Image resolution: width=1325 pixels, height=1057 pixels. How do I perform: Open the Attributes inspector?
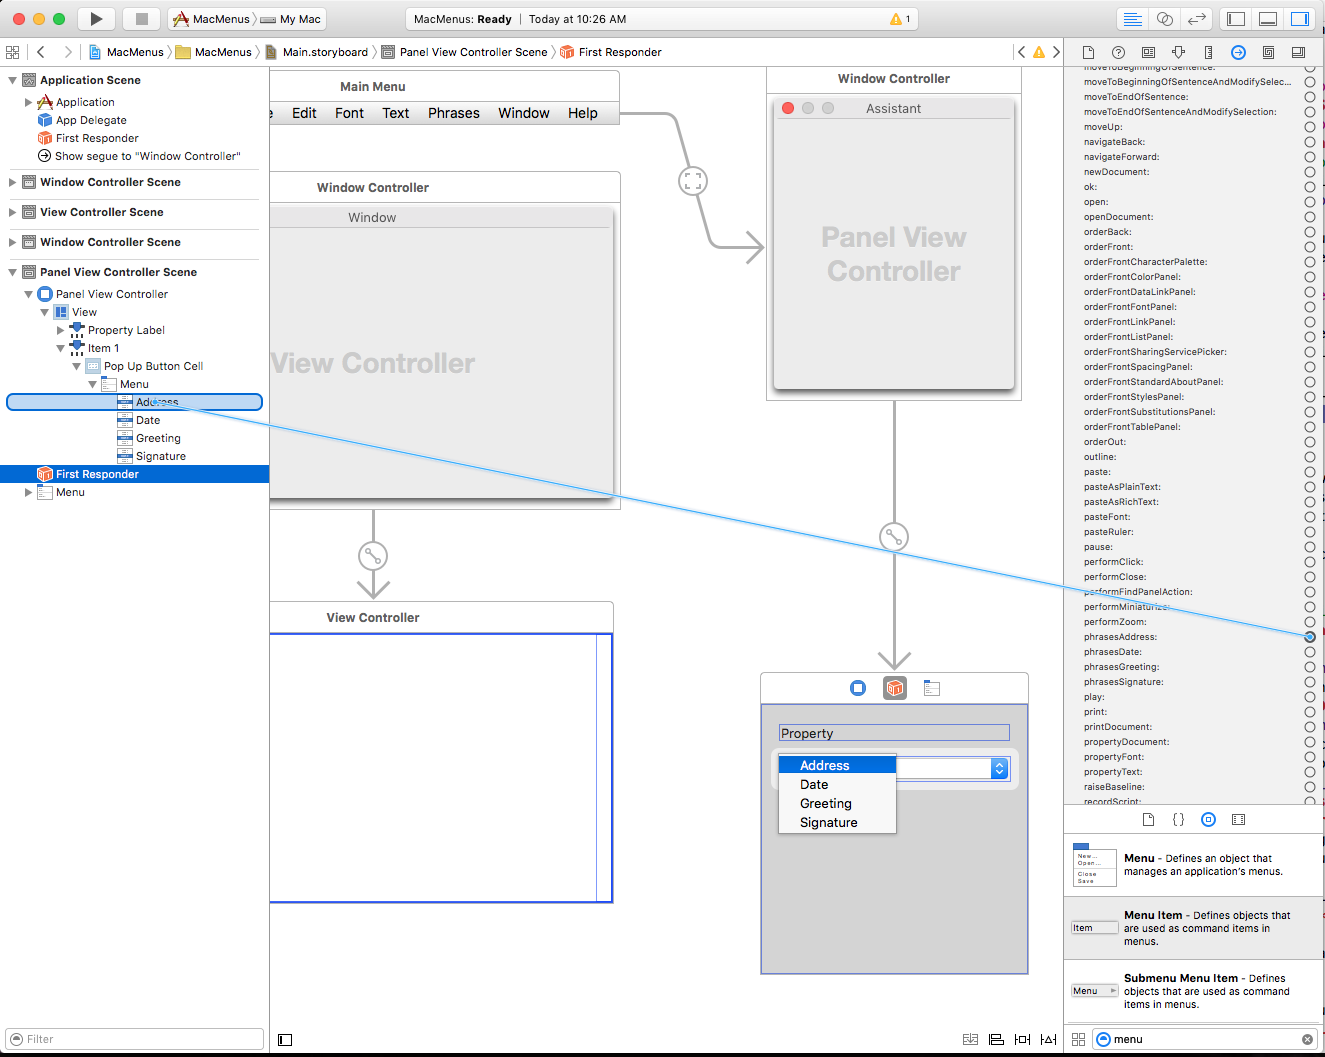click(1178, 52)
